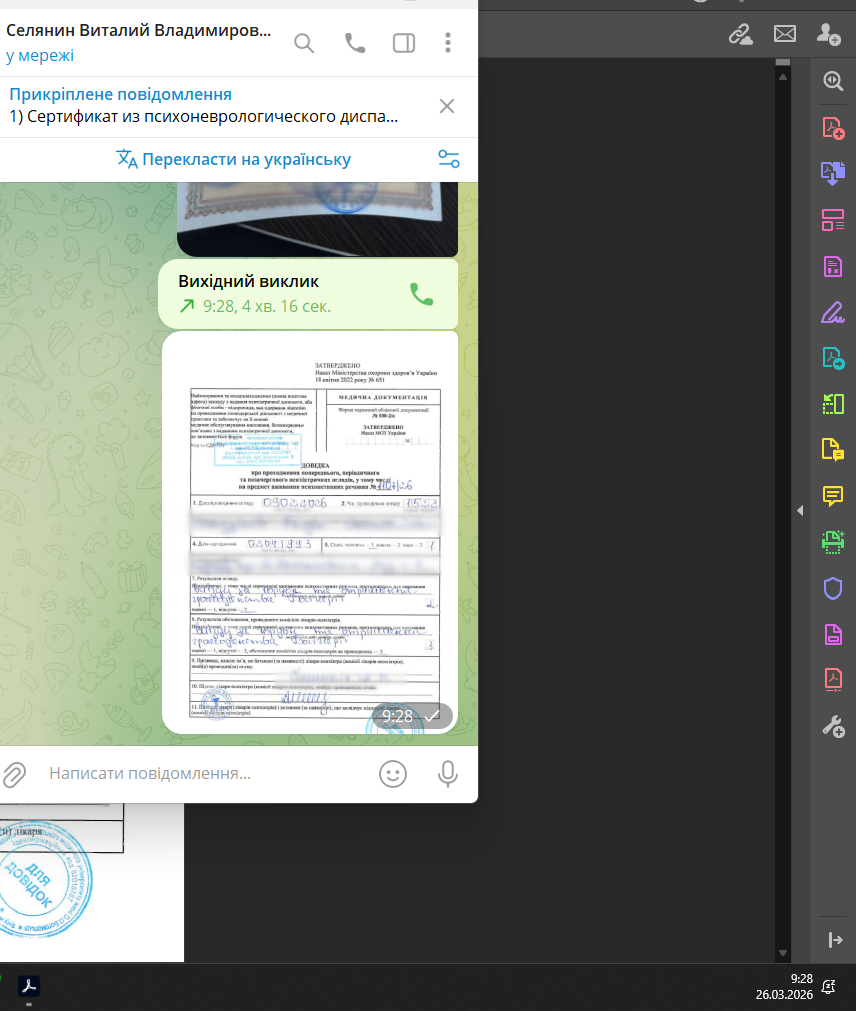Open chat name header Селянин Виталий
856x1011 pixels.
click(139, 30)
